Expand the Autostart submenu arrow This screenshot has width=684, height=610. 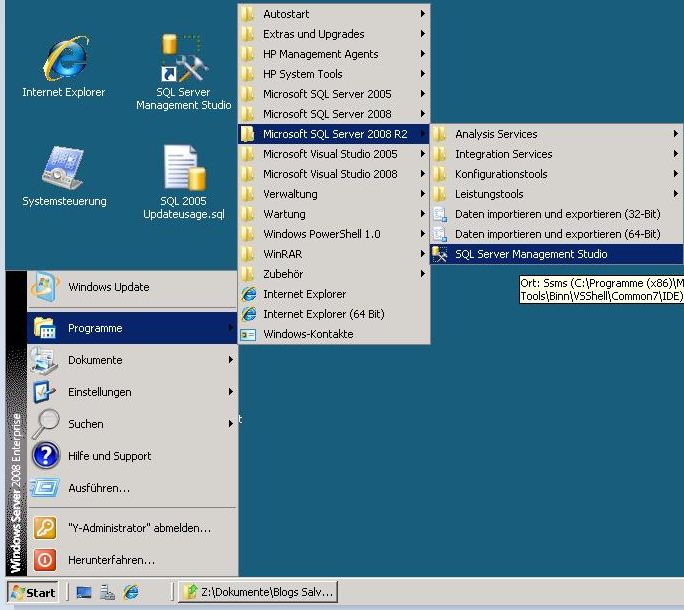coord(422,14)
